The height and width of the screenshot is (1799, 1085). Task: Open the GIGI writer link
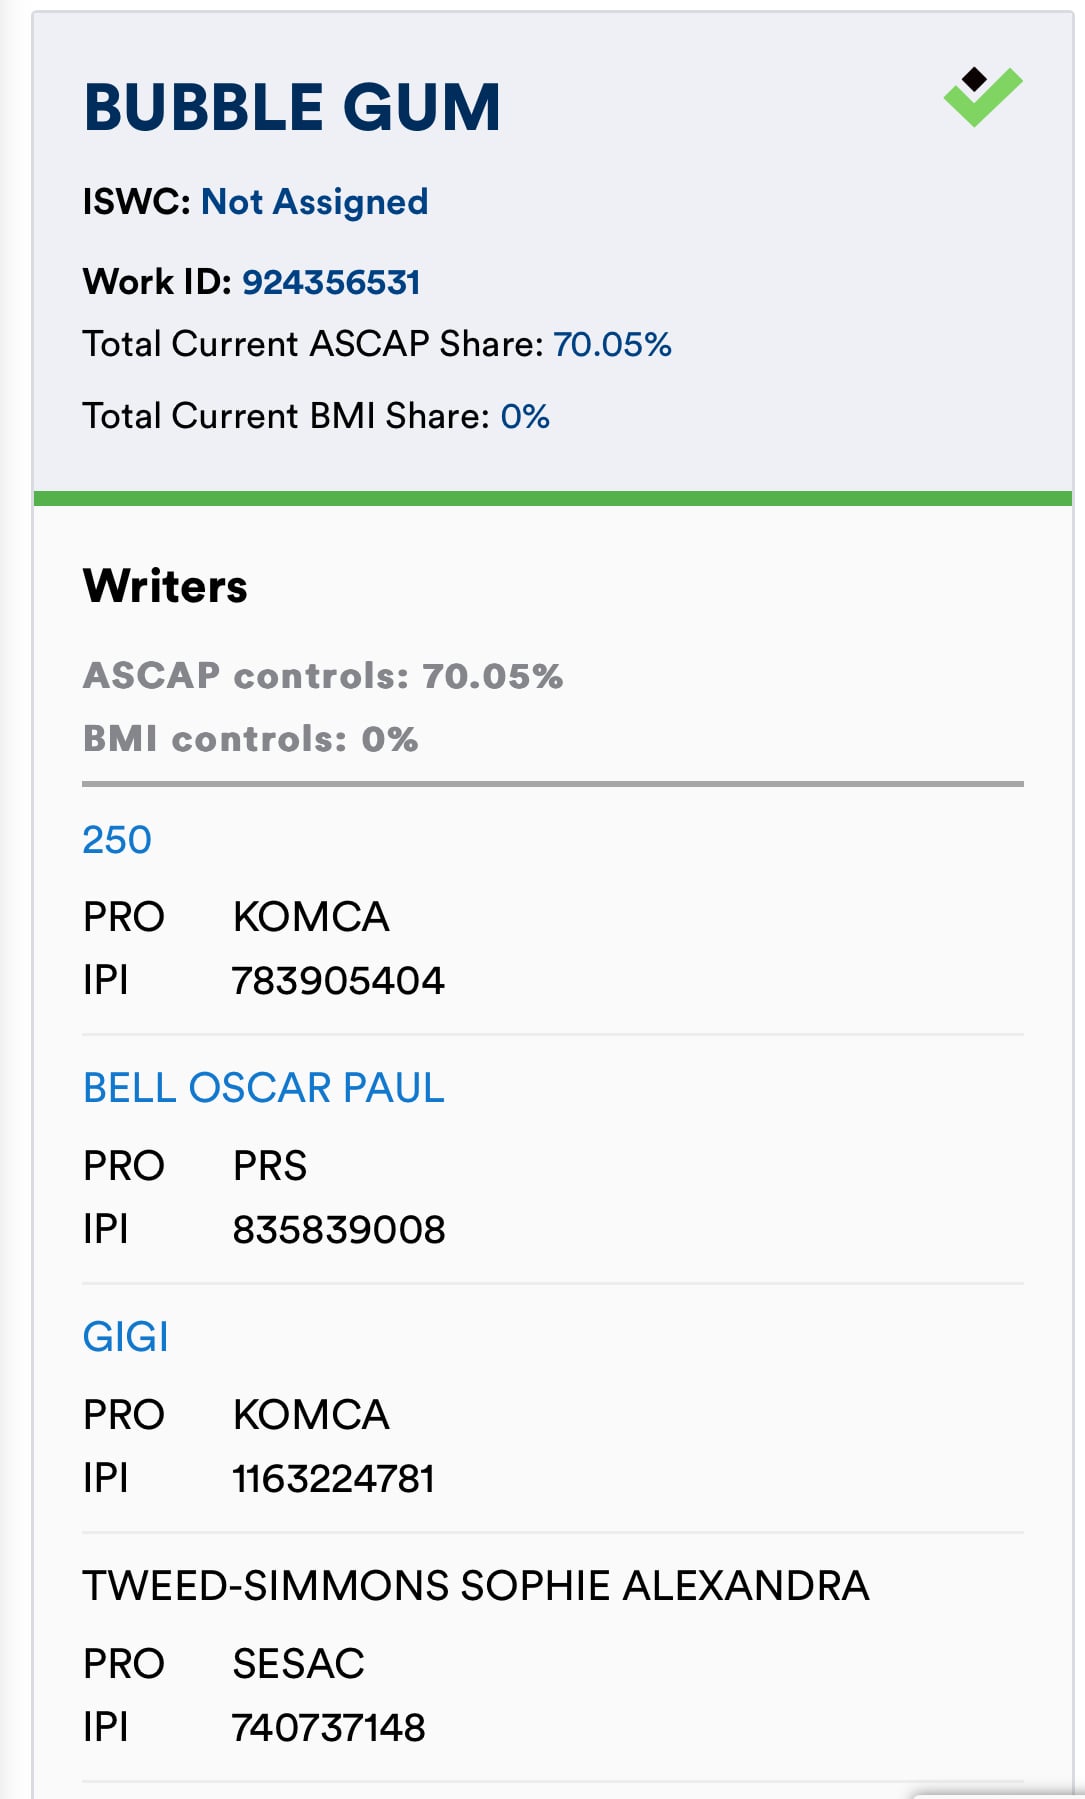tap(126, 1337)
